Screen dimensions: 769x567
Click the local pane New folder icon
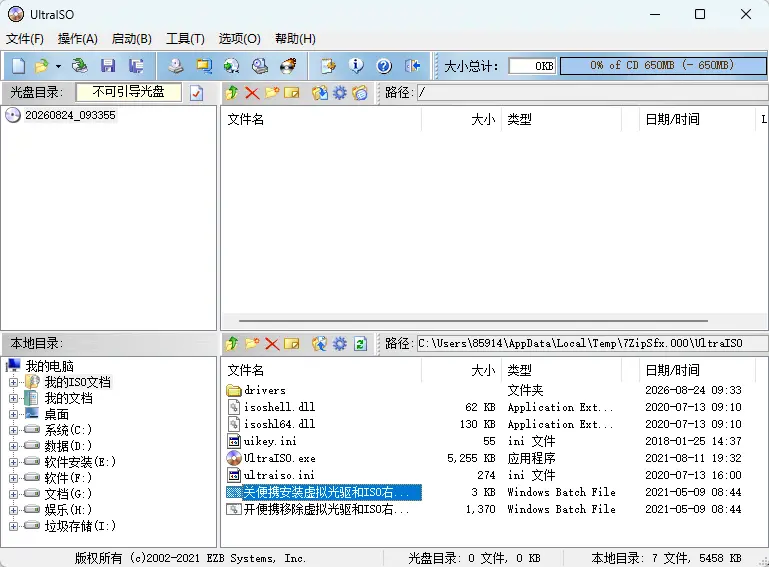(x=252, y=344)
